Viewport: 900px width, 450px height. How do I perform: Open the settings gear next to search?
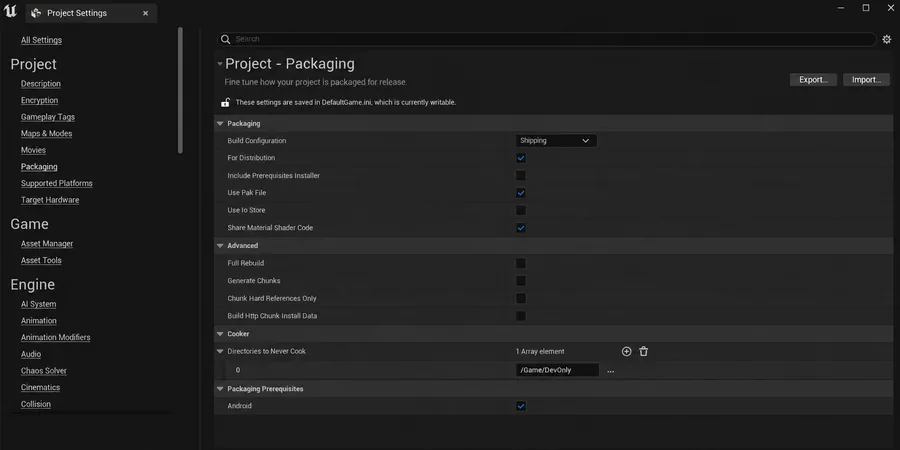click(886, 40)
